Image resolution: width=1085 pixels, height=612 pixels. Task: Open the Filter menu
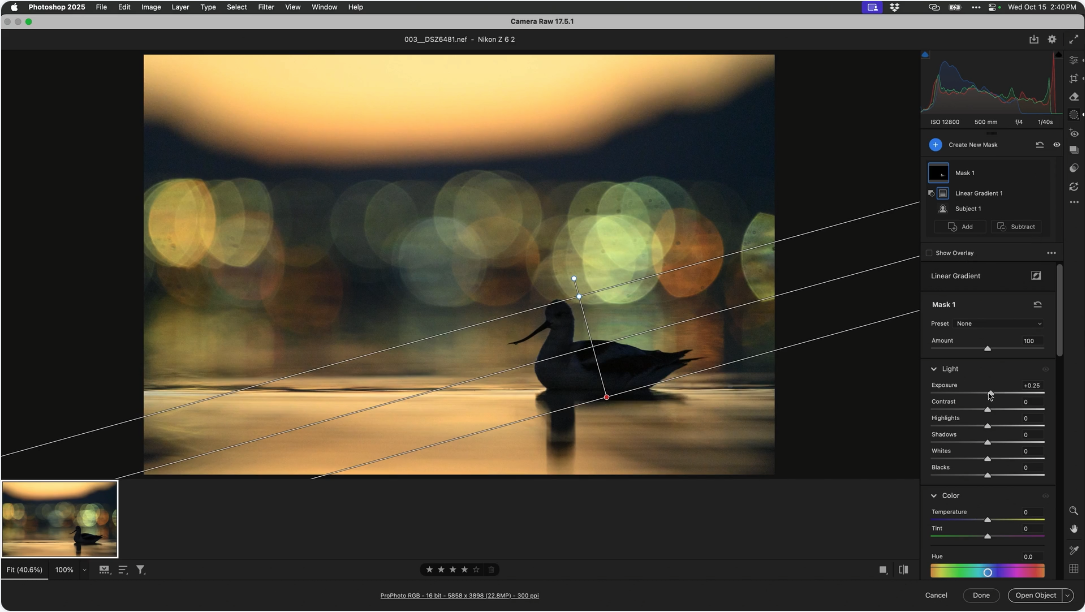[x=266, y=7]
